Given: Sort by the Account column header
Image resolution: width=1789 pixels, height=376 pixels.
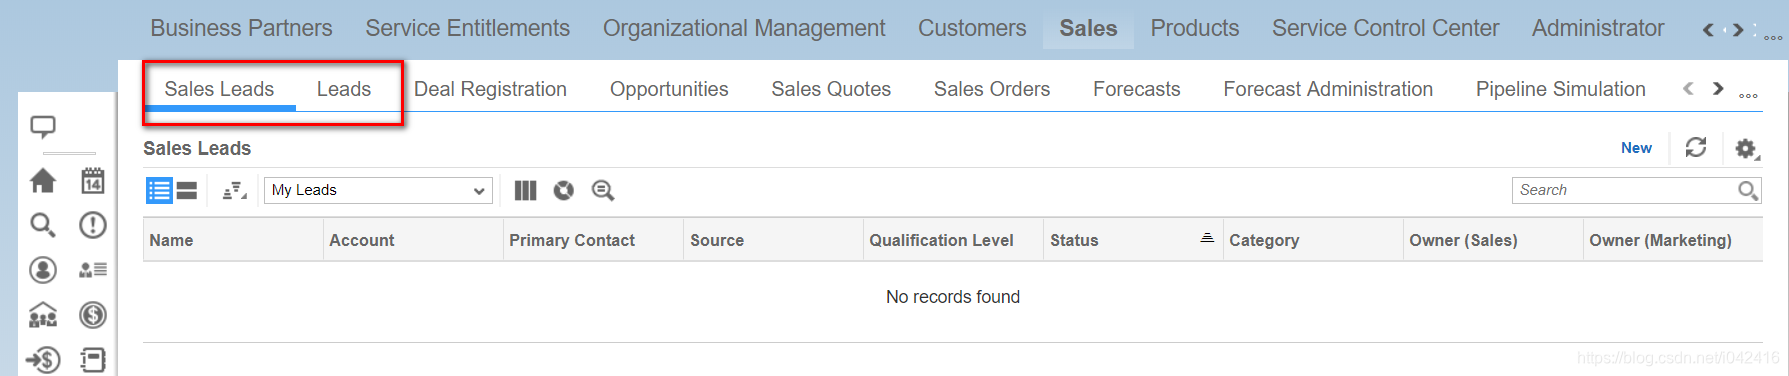Looking at the screenshot, I should pos(413,240).
